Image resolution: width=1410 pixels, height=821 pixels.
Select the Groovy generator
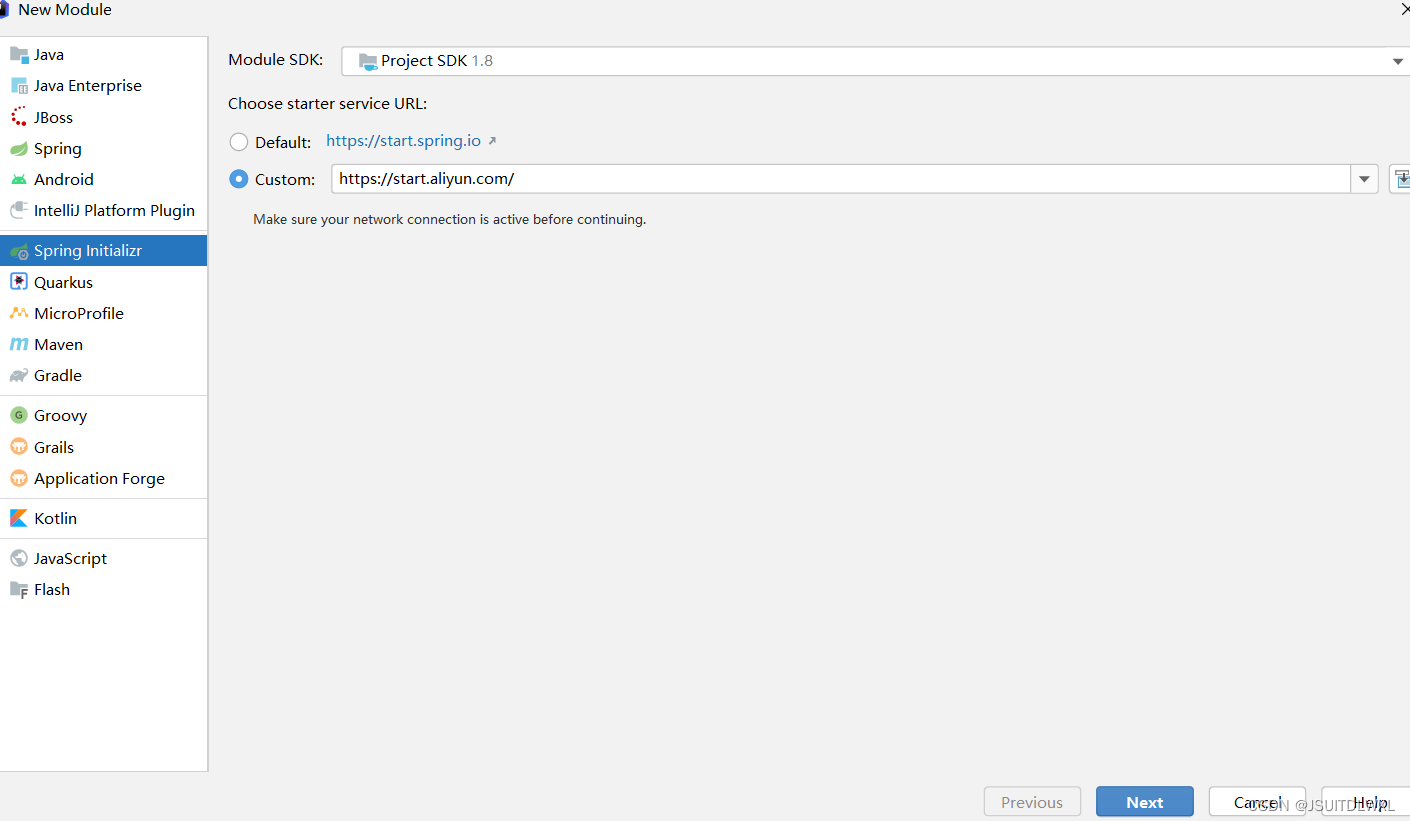pyautogui.click(x=60, y=415)
